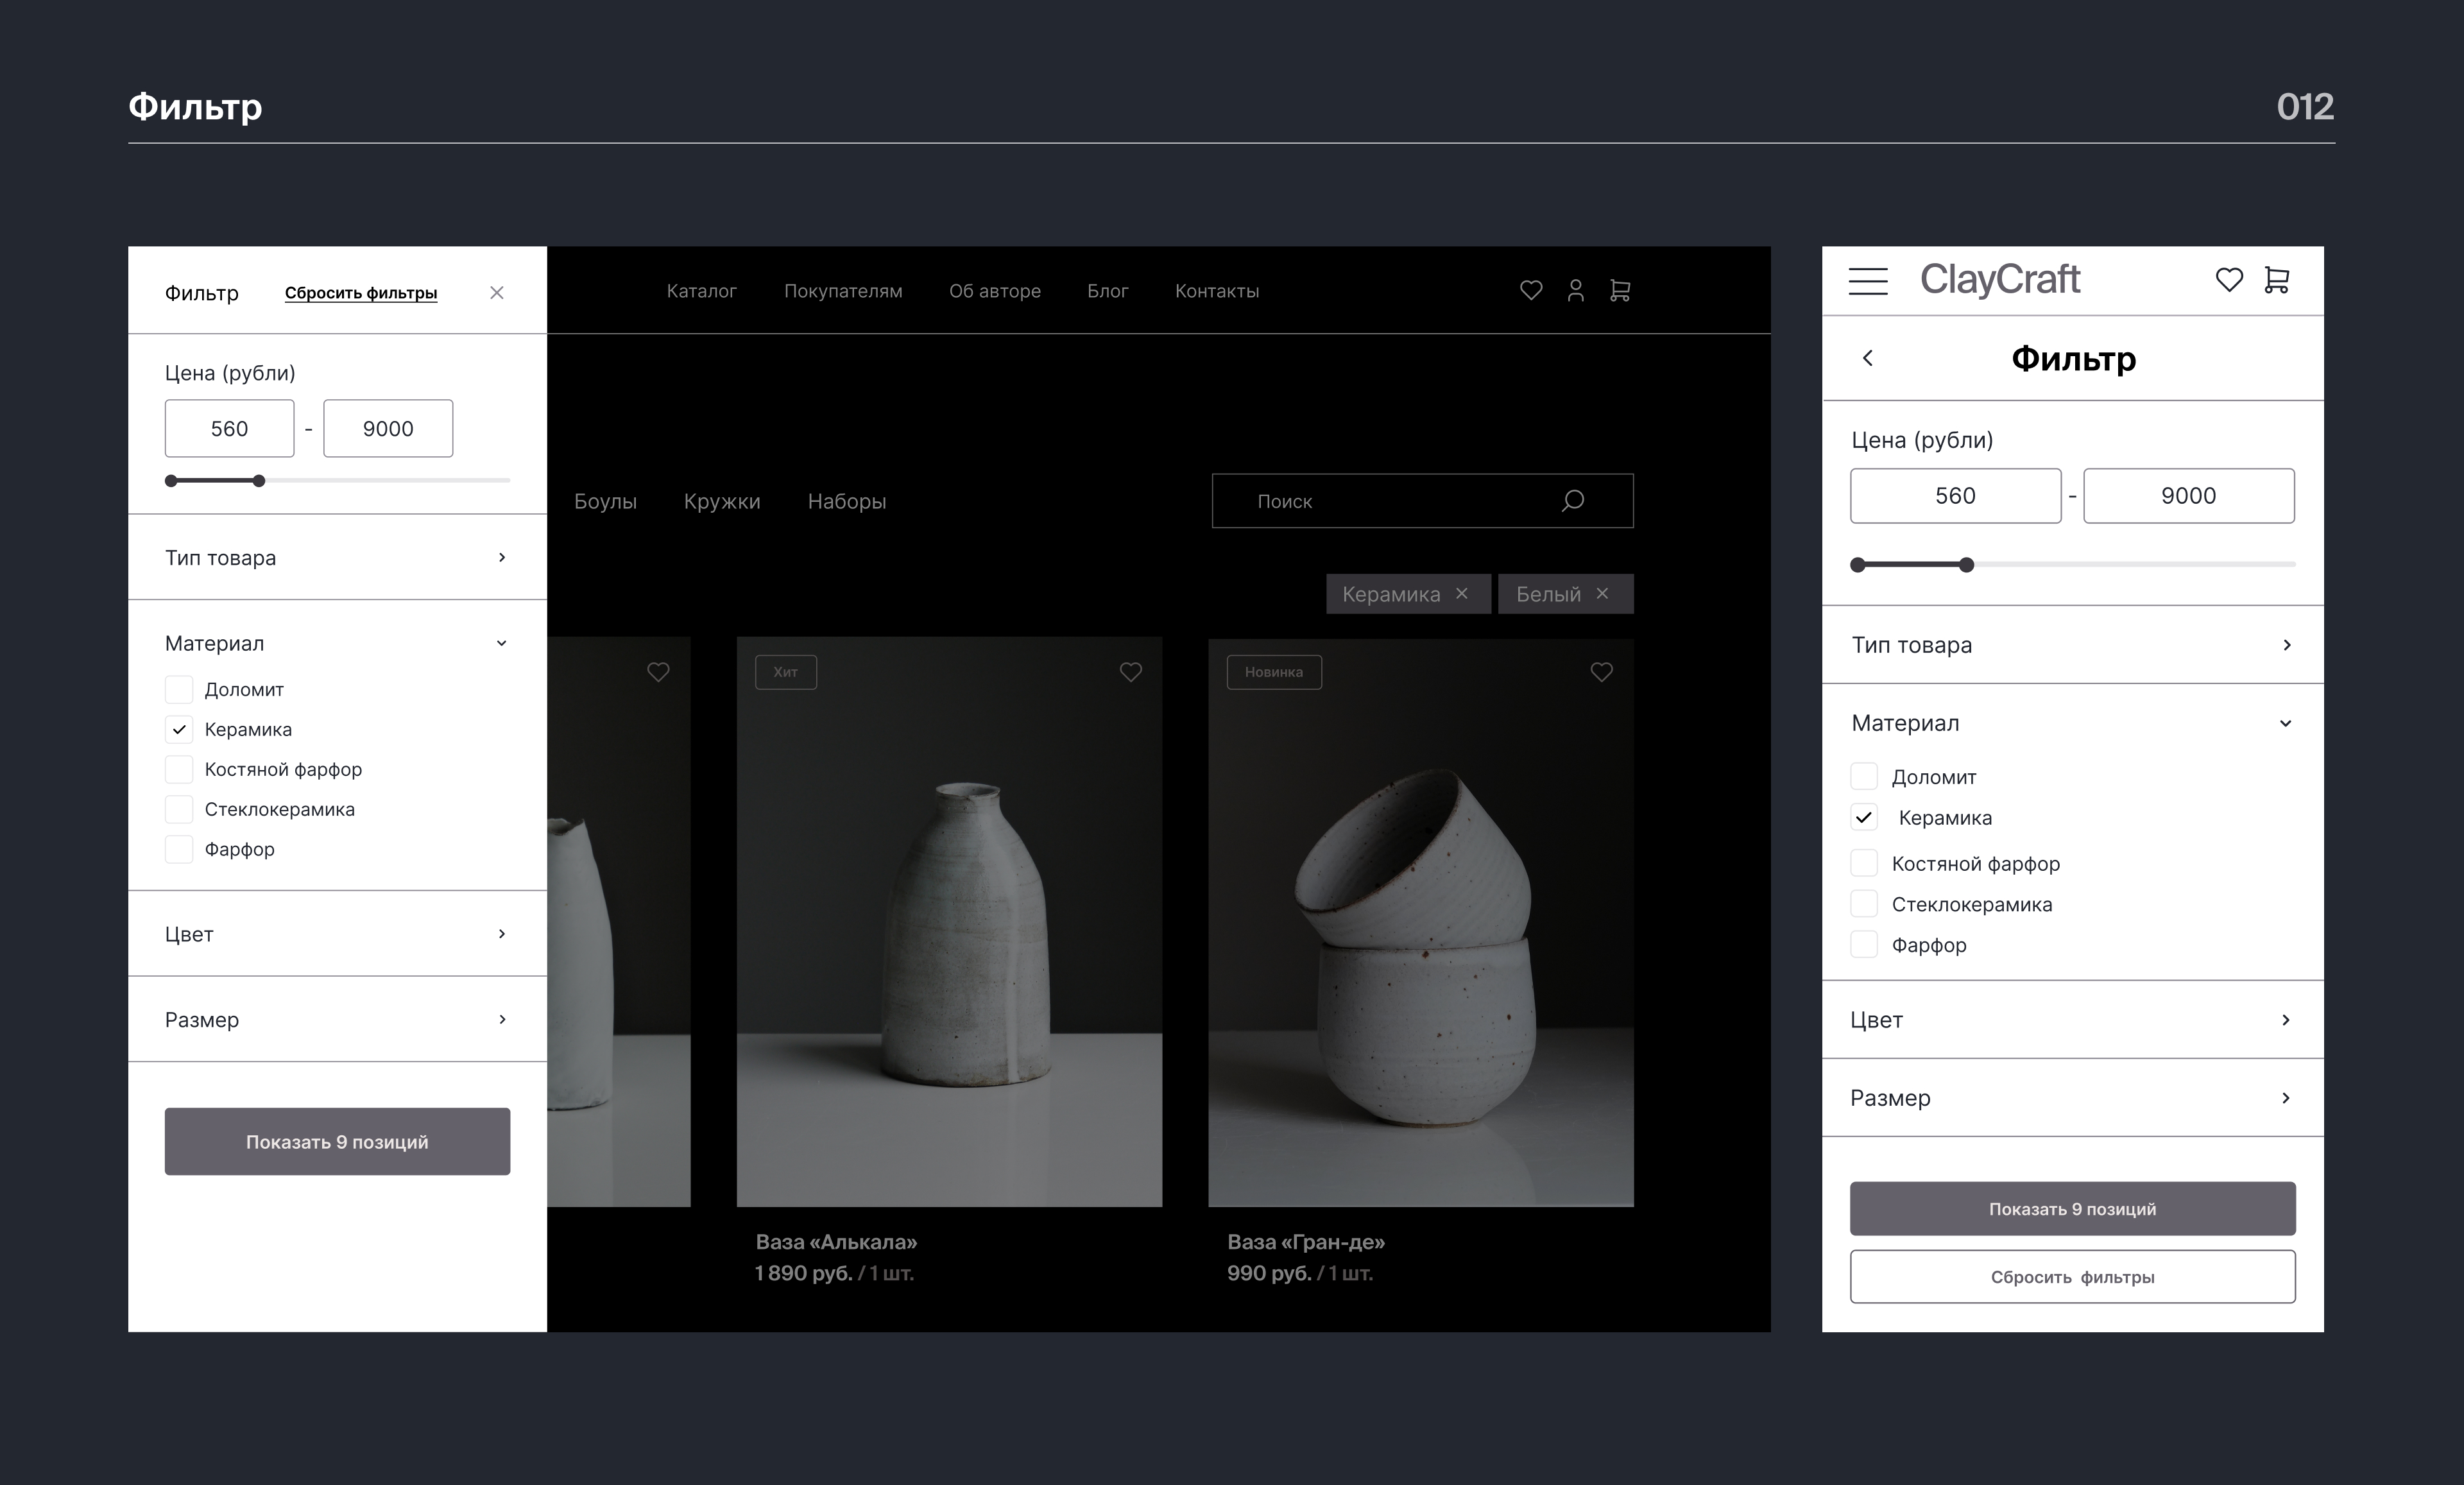Screen dimensions: 2464x1485
Task: Check Доломит in desktop filter
Action: click(x=179, y=689)
